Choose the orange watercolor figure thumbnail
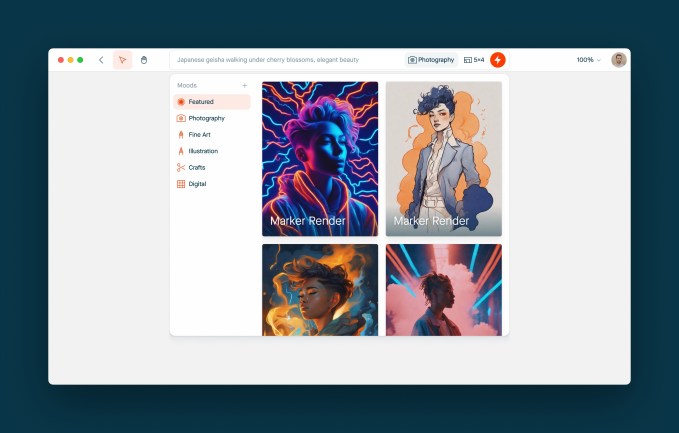The height and width of the screenshot is (433, 679). [444, 159]
